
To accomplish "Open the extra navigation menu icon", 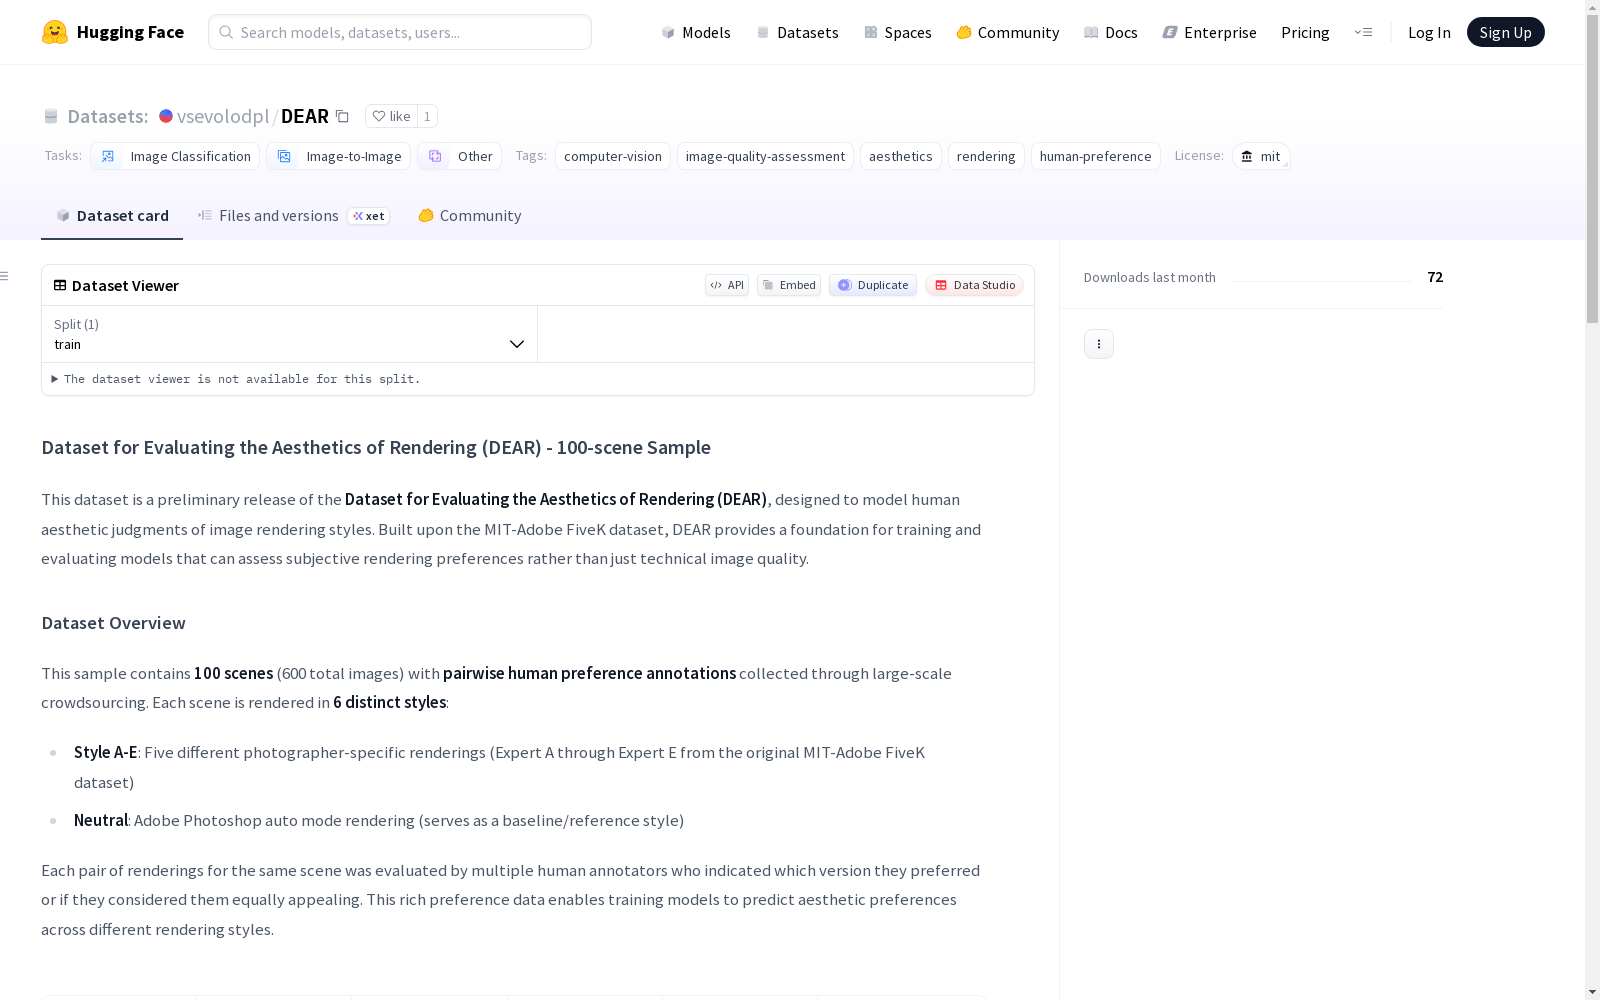I will (1363, 32).
